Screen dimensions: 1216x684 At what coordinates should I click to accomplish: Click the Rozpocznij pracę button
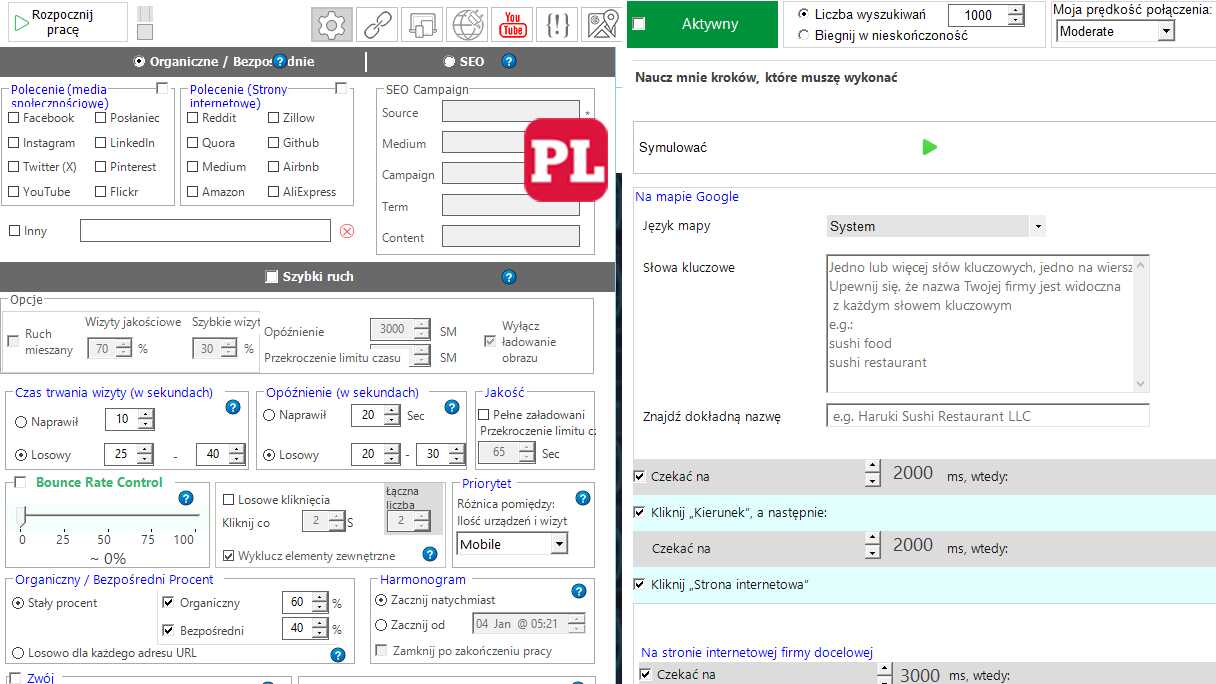65,23
